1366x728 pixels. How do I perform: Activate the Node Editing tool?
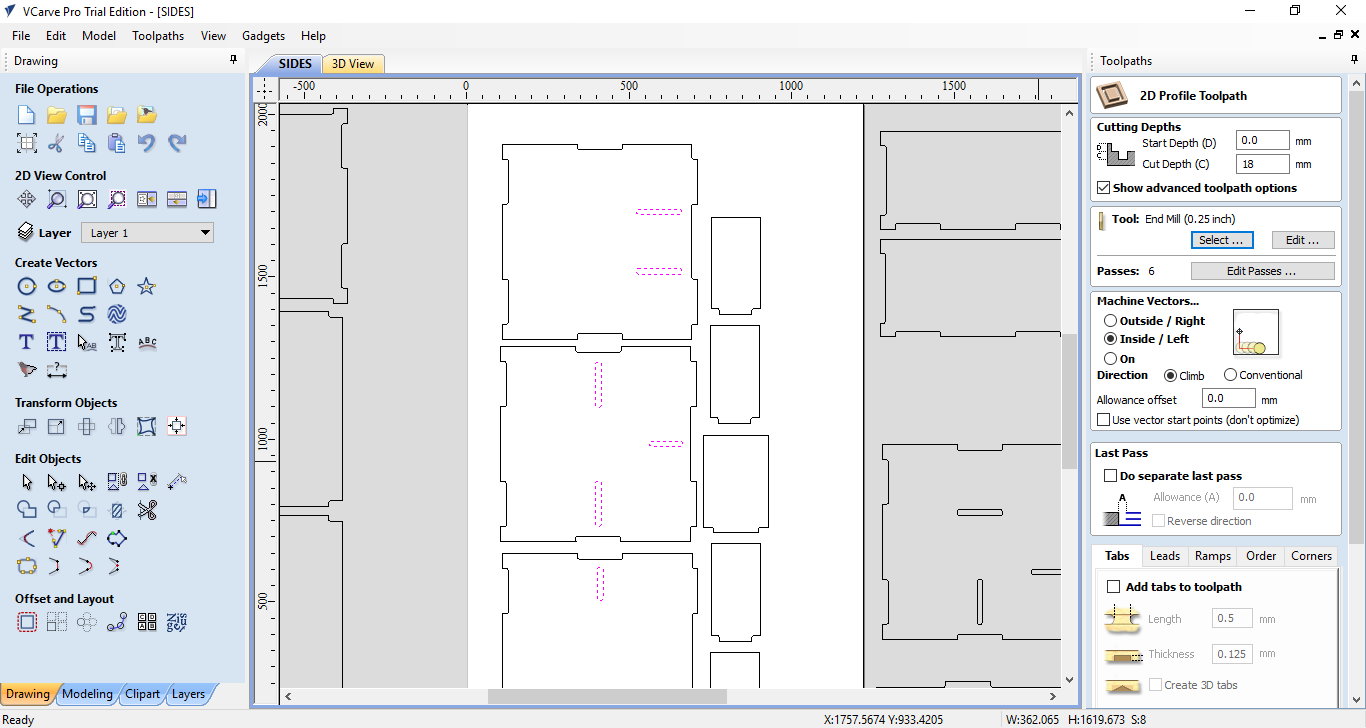pyautogui.click(x=57, y=483)
